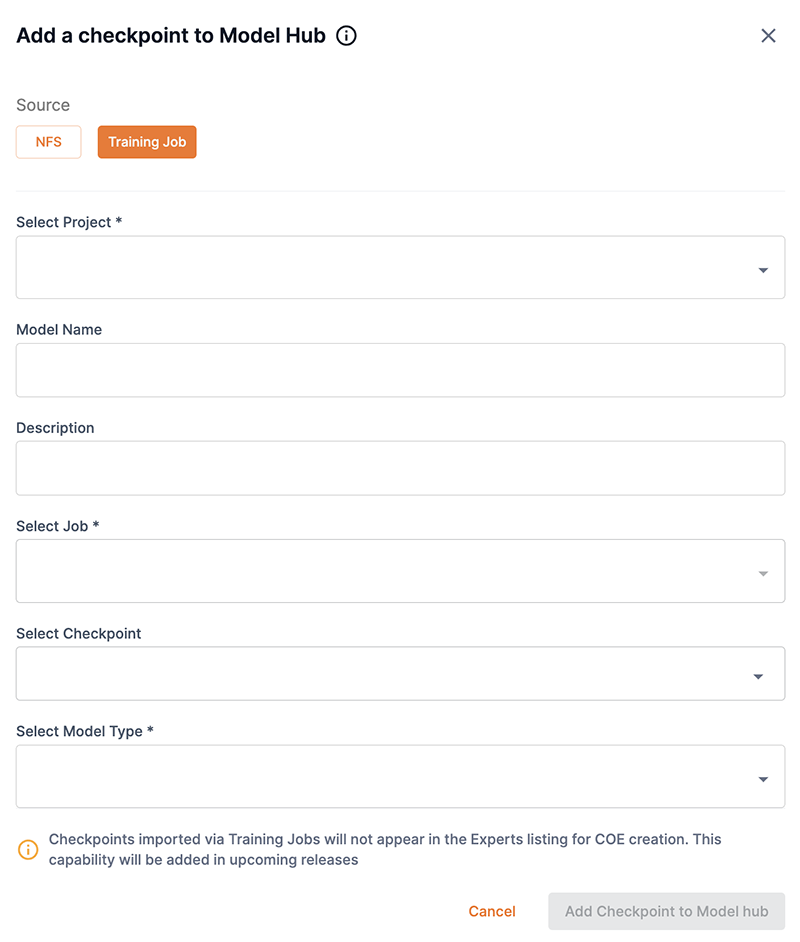800x942 pixels.
Task: Click into the Description field
Action: pos(400,468)
